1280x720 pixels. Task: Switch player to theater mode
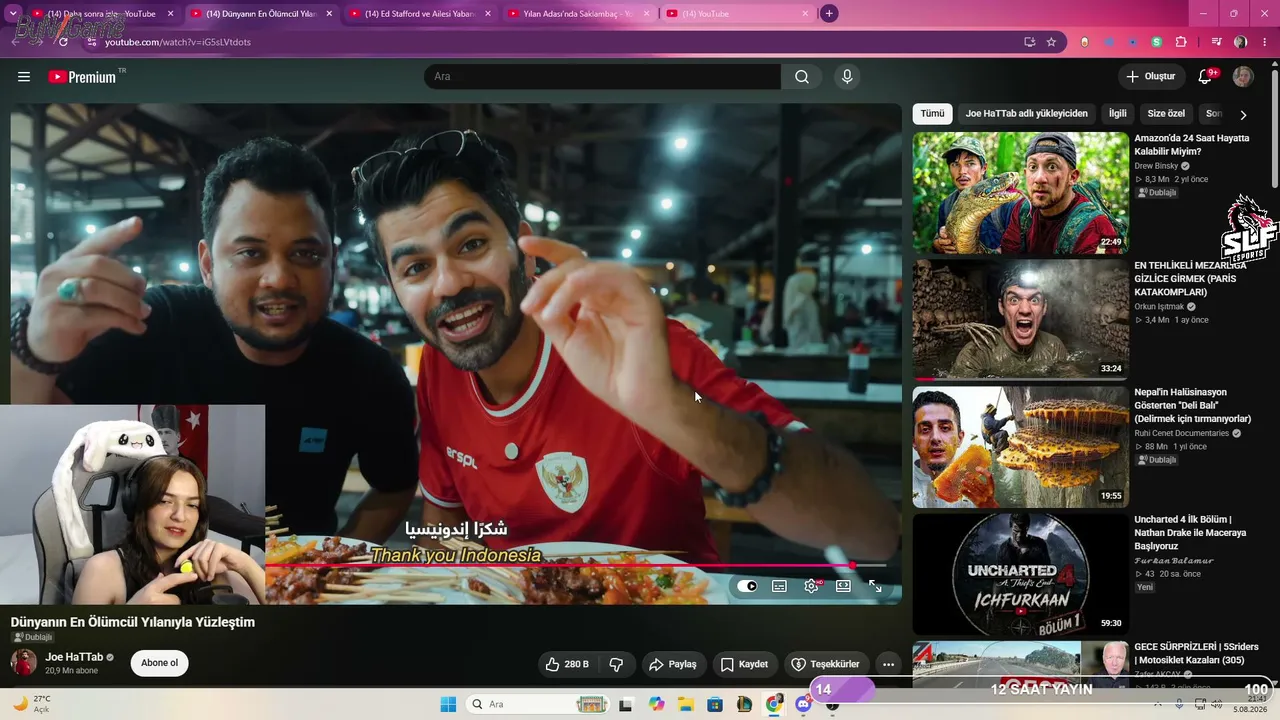pos(843,586)
